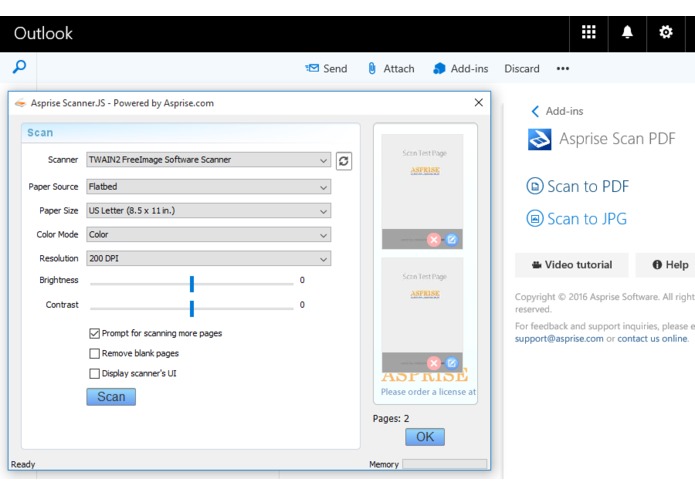Choose Scan to PDF option
The width and height of the screenshot is (695, 494).
click(x=577, y=186)
